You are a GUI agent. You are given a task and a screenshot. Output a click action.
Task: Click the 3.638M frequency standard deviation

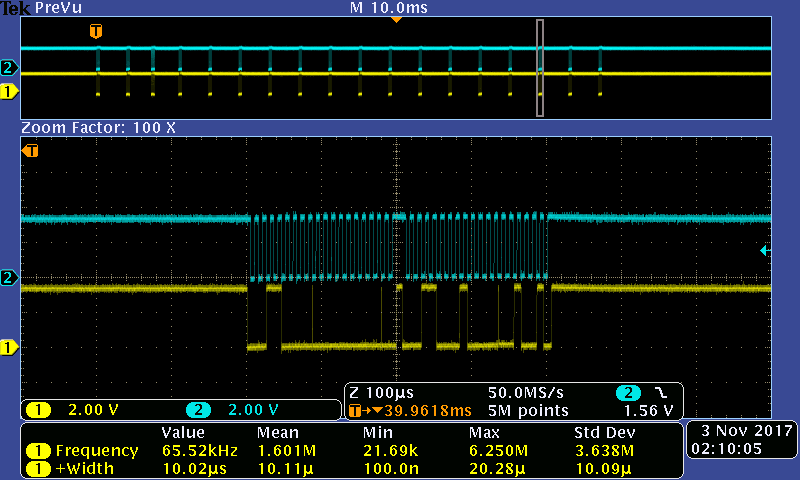tap(605, 451)
